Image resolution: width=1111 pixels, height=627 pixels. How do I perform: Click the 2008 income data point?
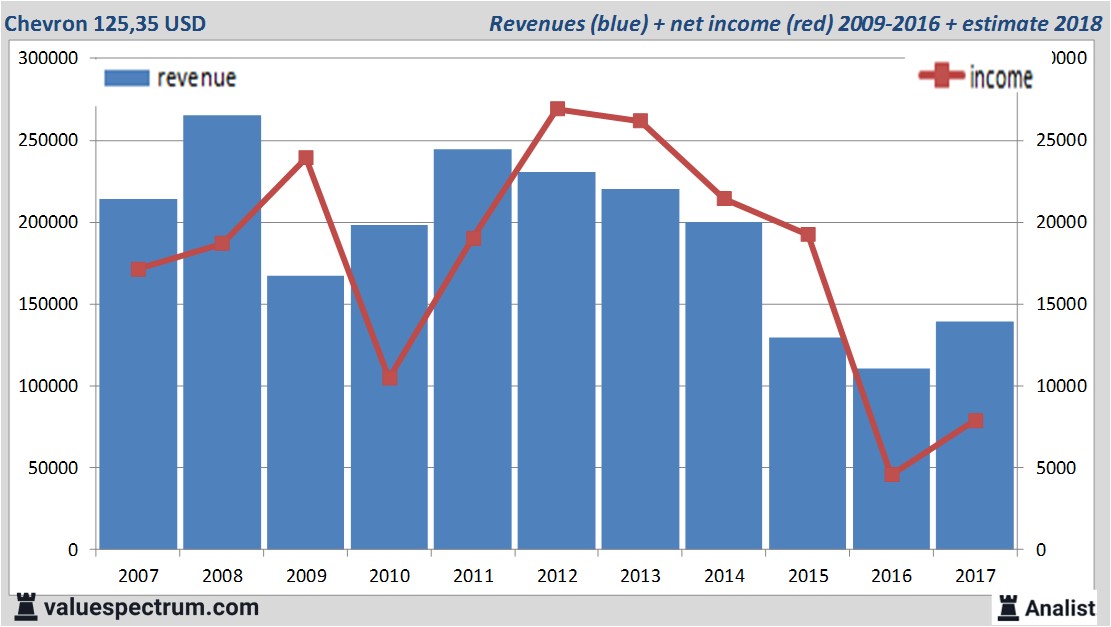point(222,244)
